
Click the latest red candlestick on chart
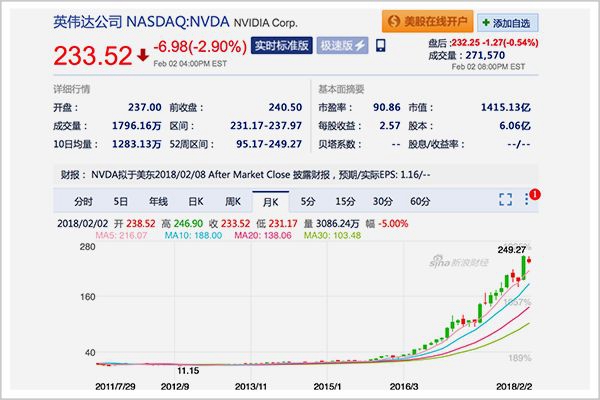(529, 261)
